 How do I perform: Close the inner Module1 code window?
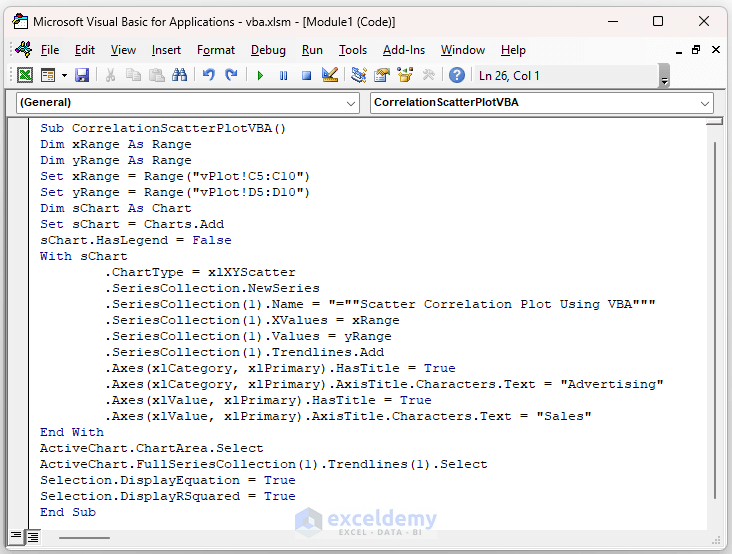pyautogui.click(x=716, y=49)
